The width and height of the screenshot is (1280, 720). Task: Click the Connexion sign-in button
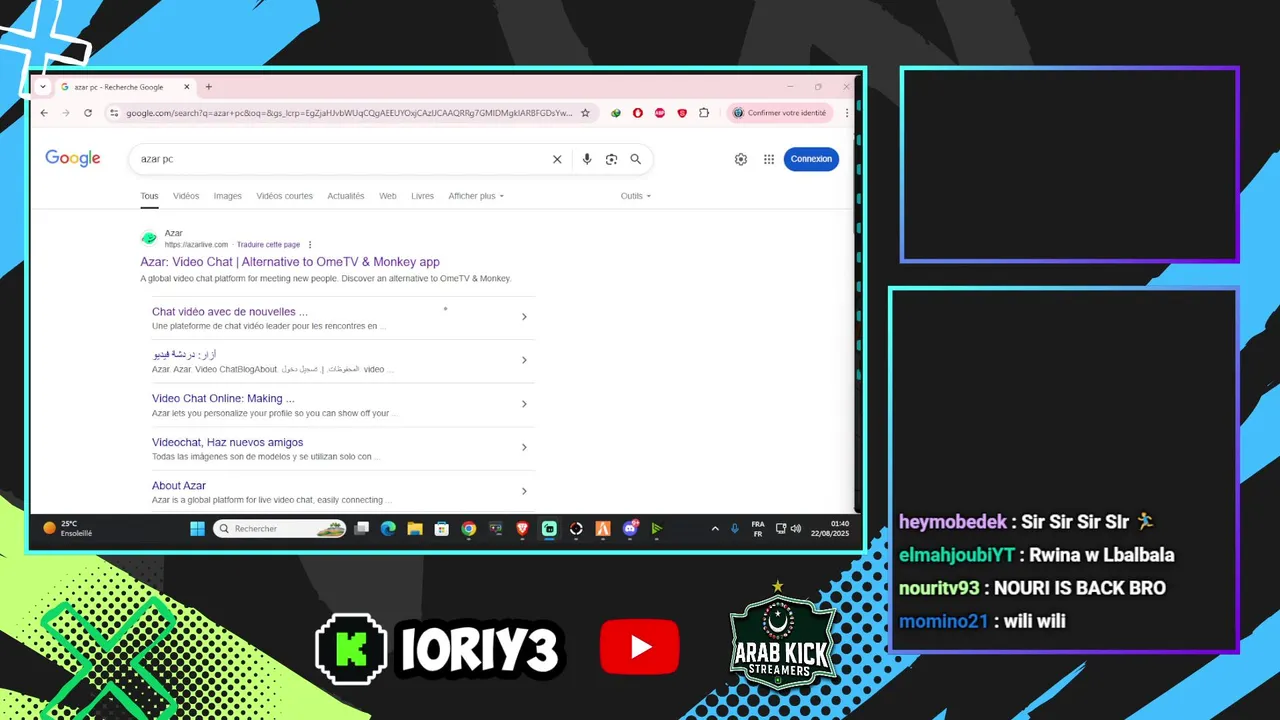tap(811, 159)
